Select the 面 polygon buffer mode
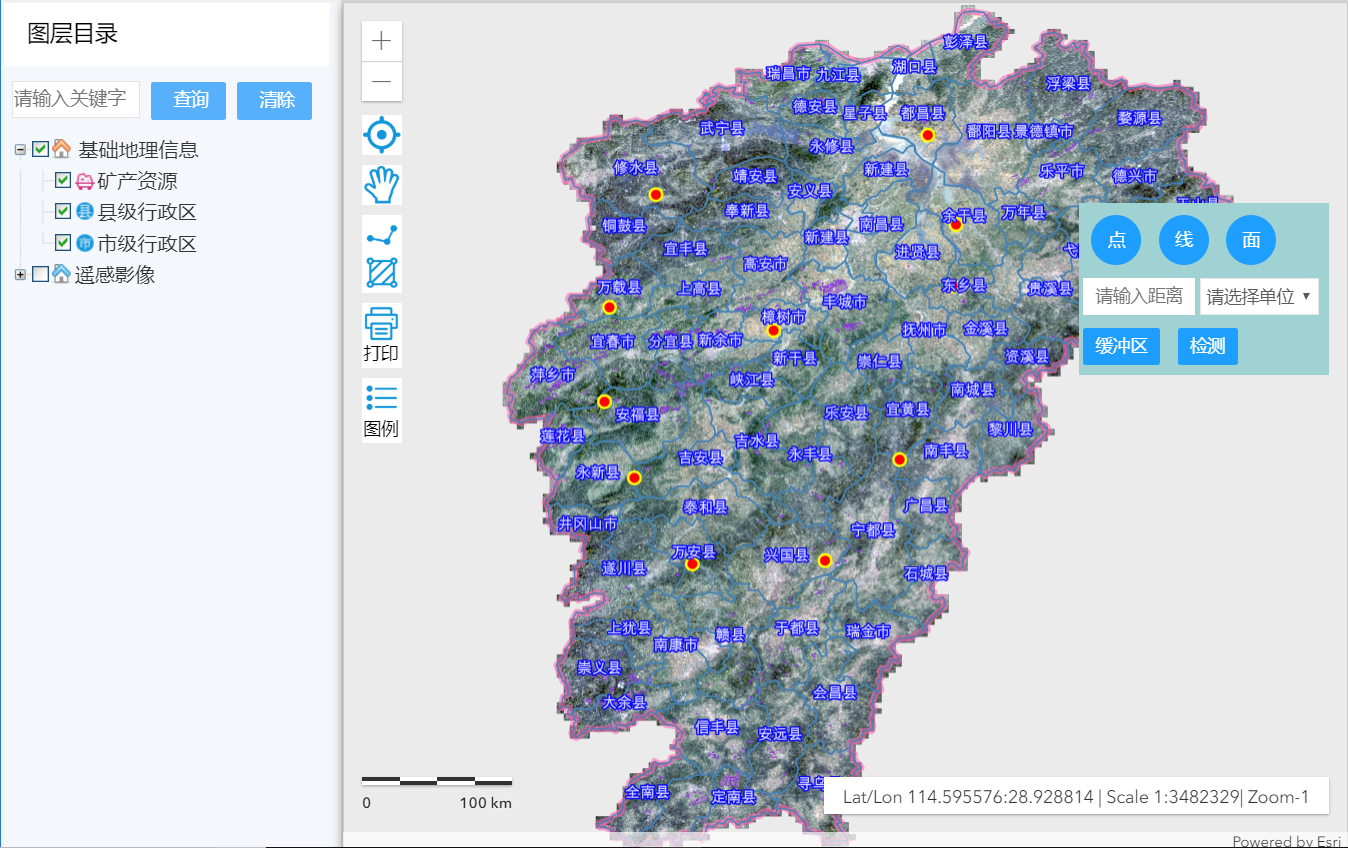 click(1250, 240)
